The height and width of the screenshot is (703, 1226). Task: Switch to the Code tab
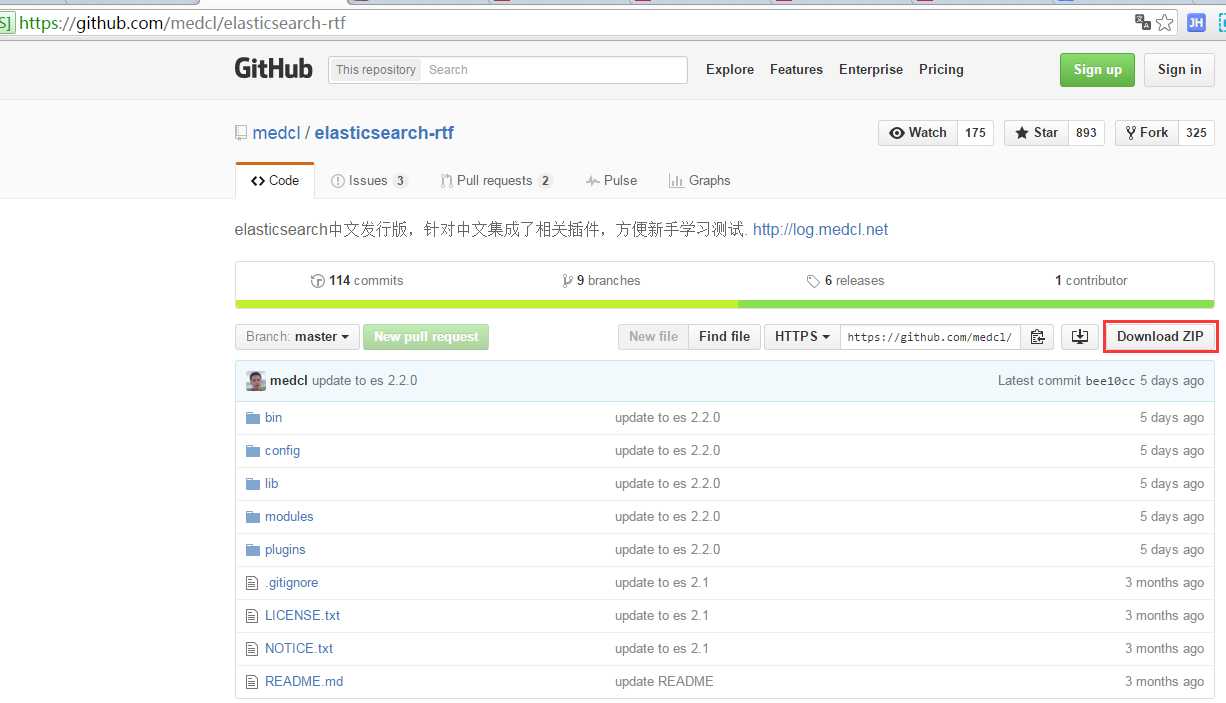pyautogui.click(x=275, y=181)
